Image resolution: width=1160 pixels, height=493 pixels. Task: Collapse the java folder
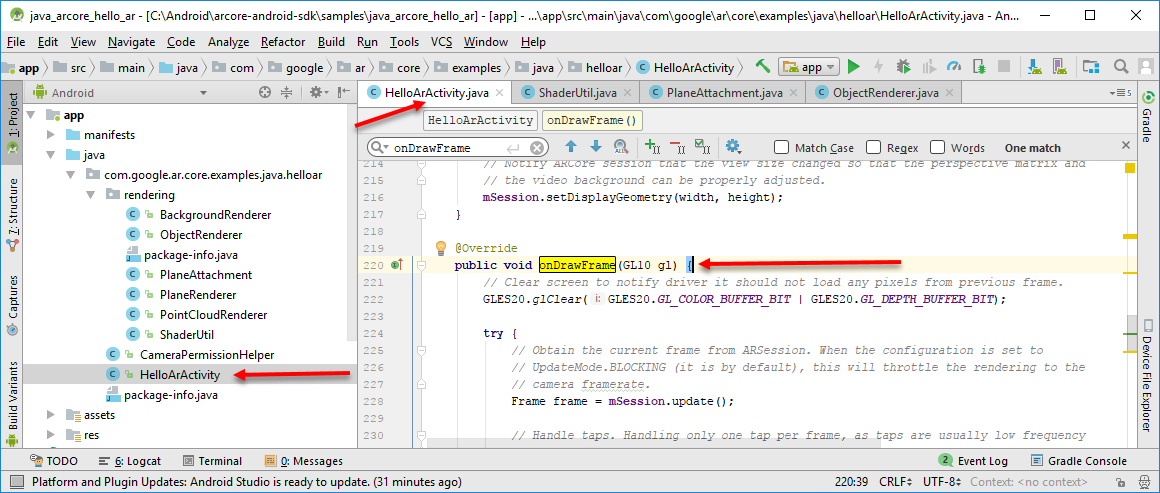point(50,155)
